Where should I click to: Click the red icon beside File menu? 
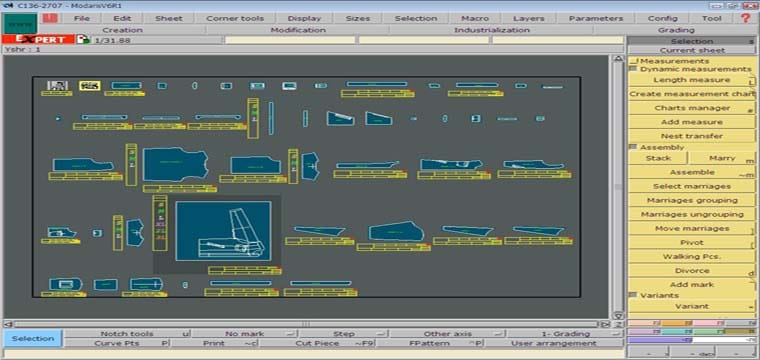click(50, 18)
